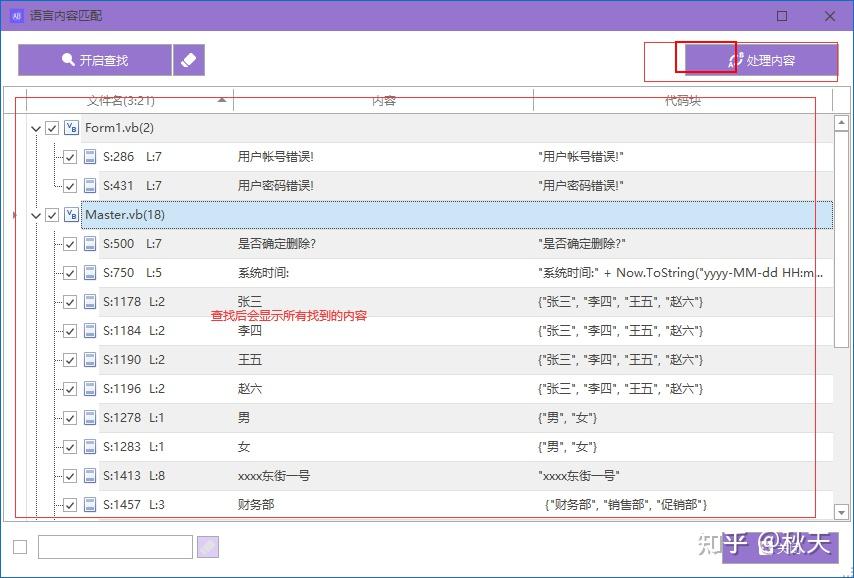Screen dimensions: 854x578
Task: Click the S:1196 L:2 position text
Action: tap(134, 388)
